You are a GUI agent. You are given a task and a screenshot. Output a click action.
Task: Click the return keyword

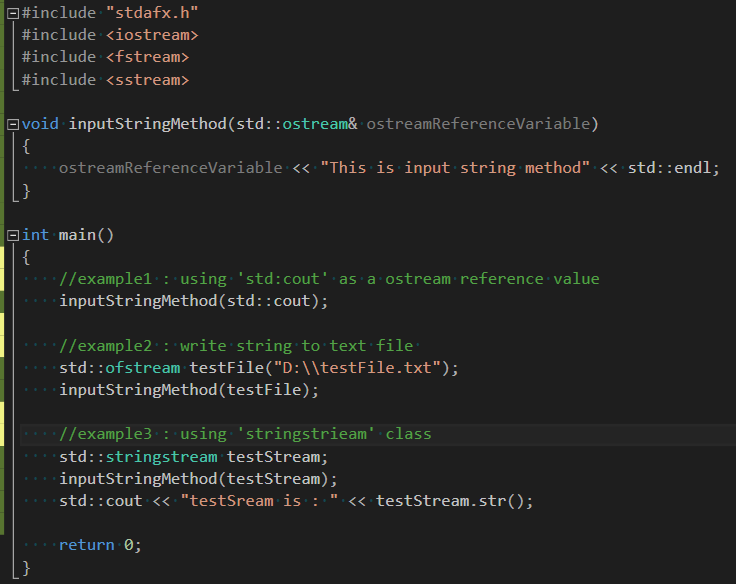86,545
